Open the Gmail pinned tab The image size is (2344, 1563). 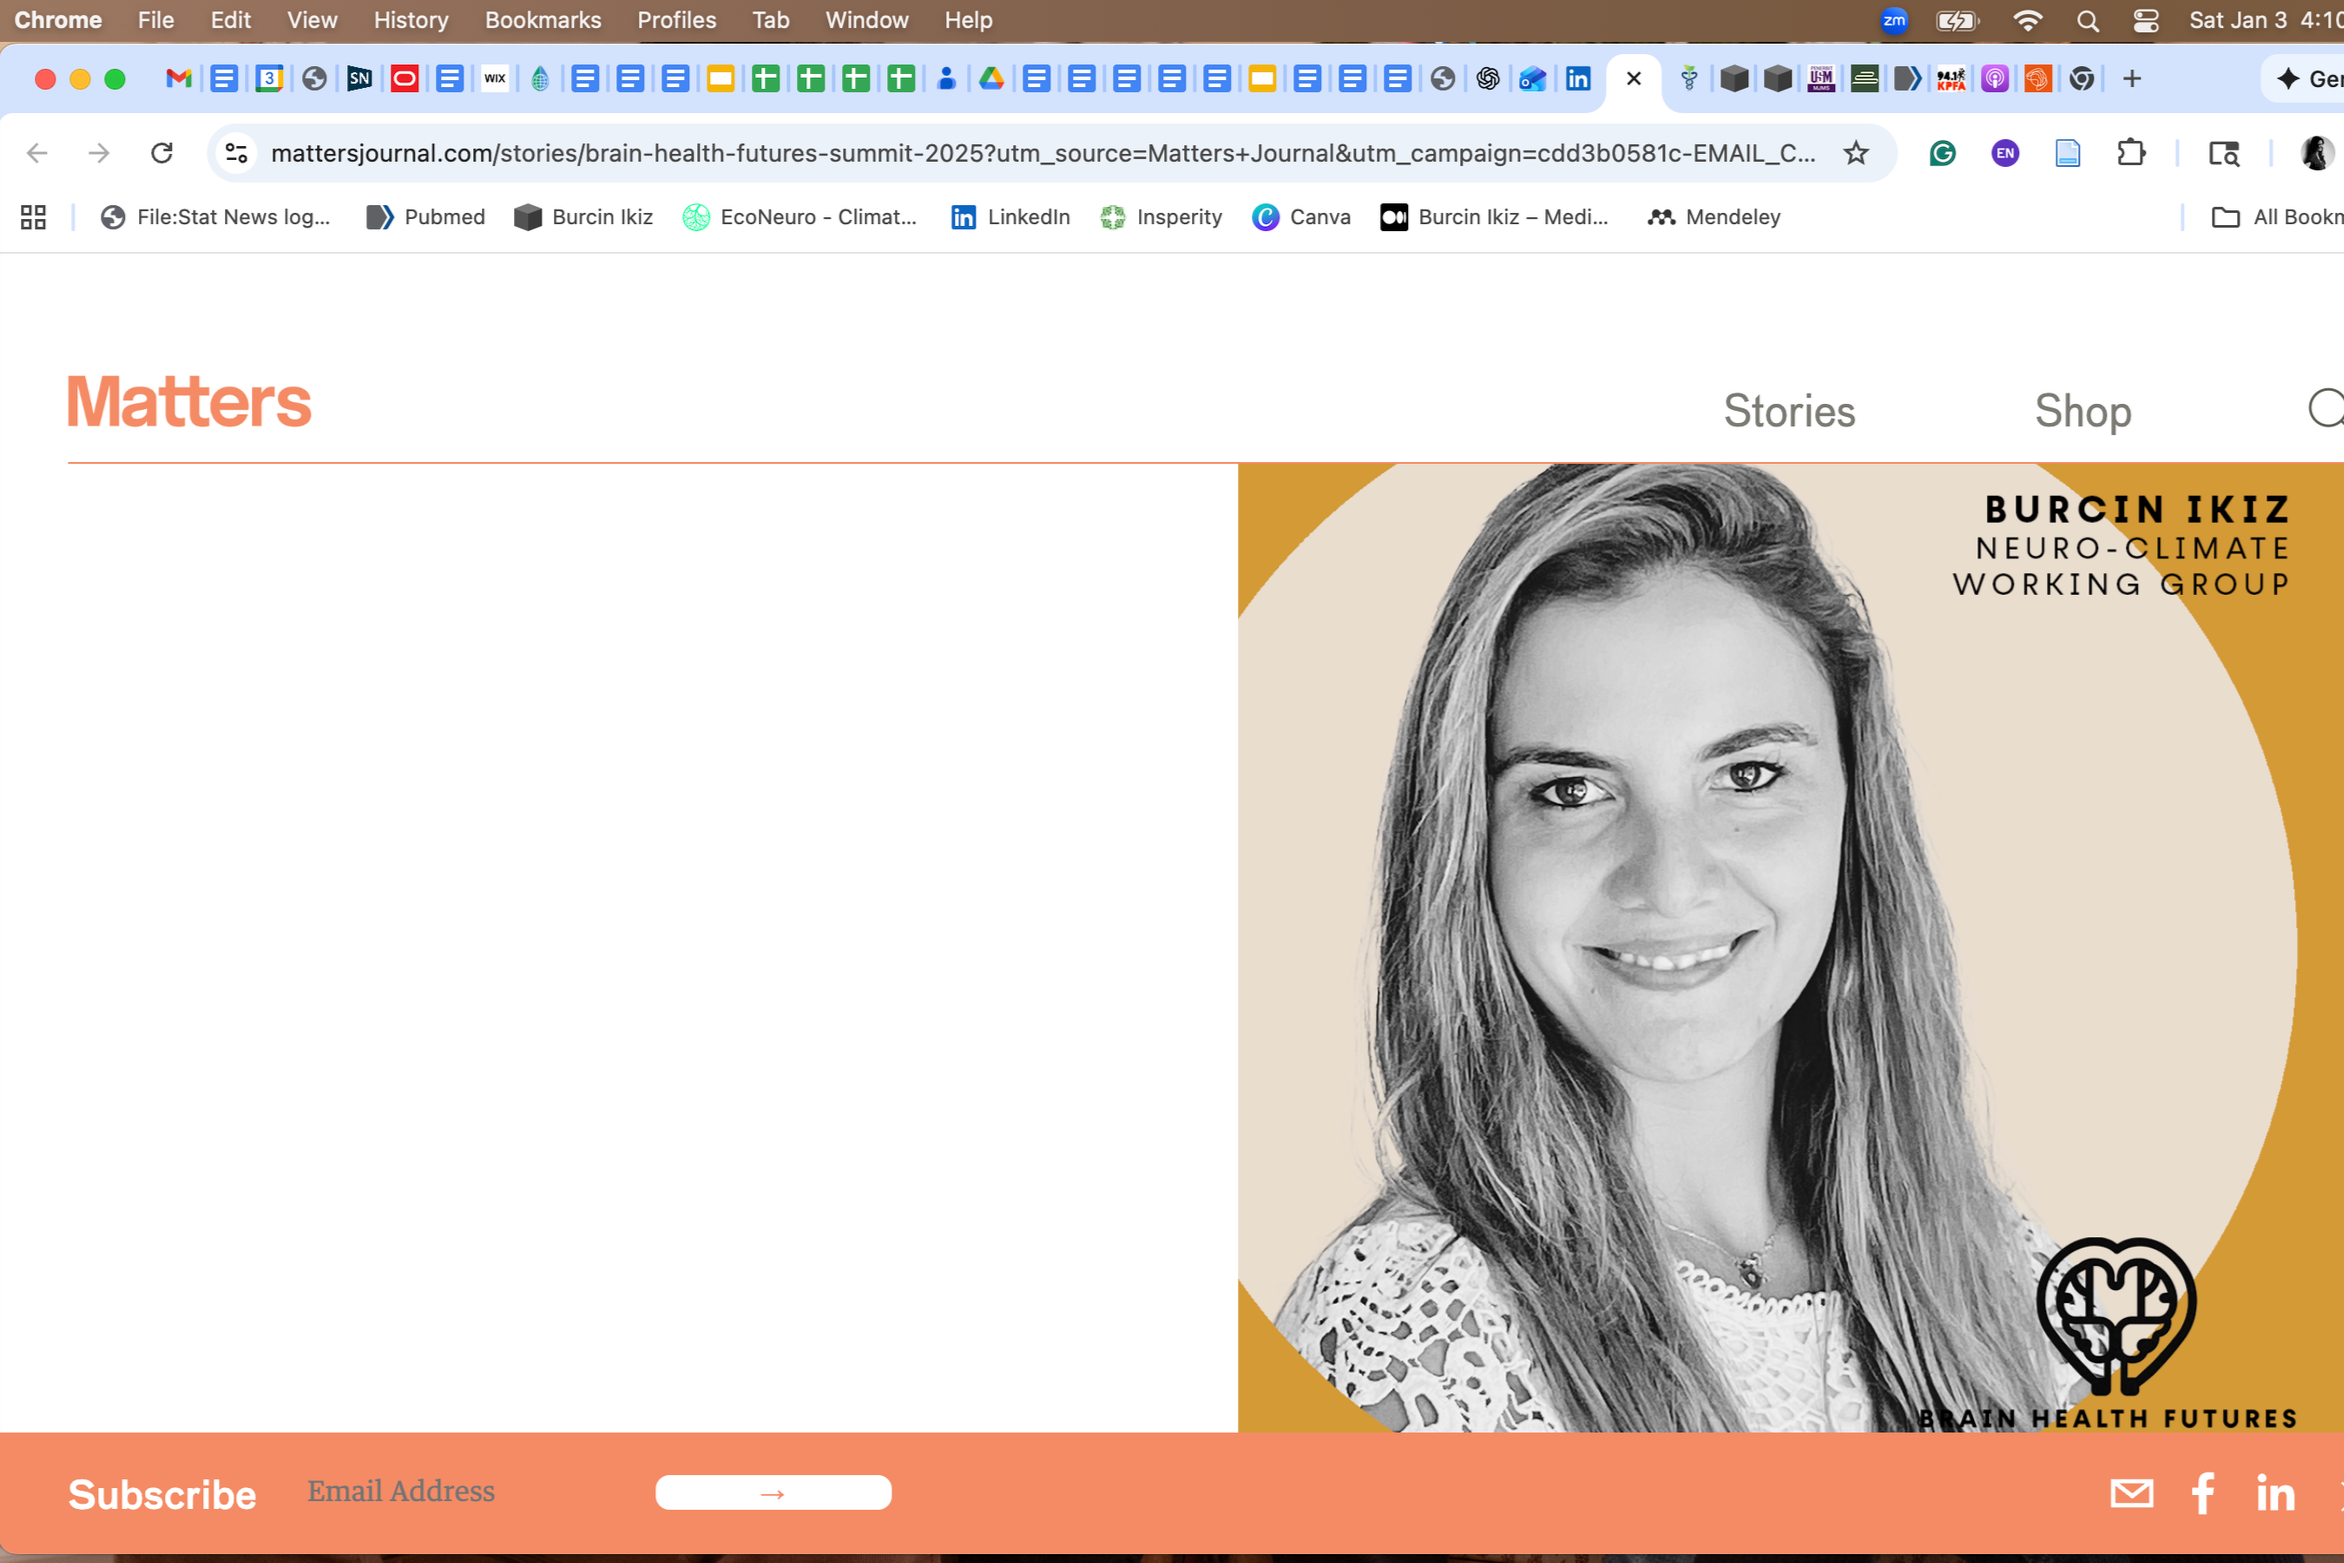[178, 79]
